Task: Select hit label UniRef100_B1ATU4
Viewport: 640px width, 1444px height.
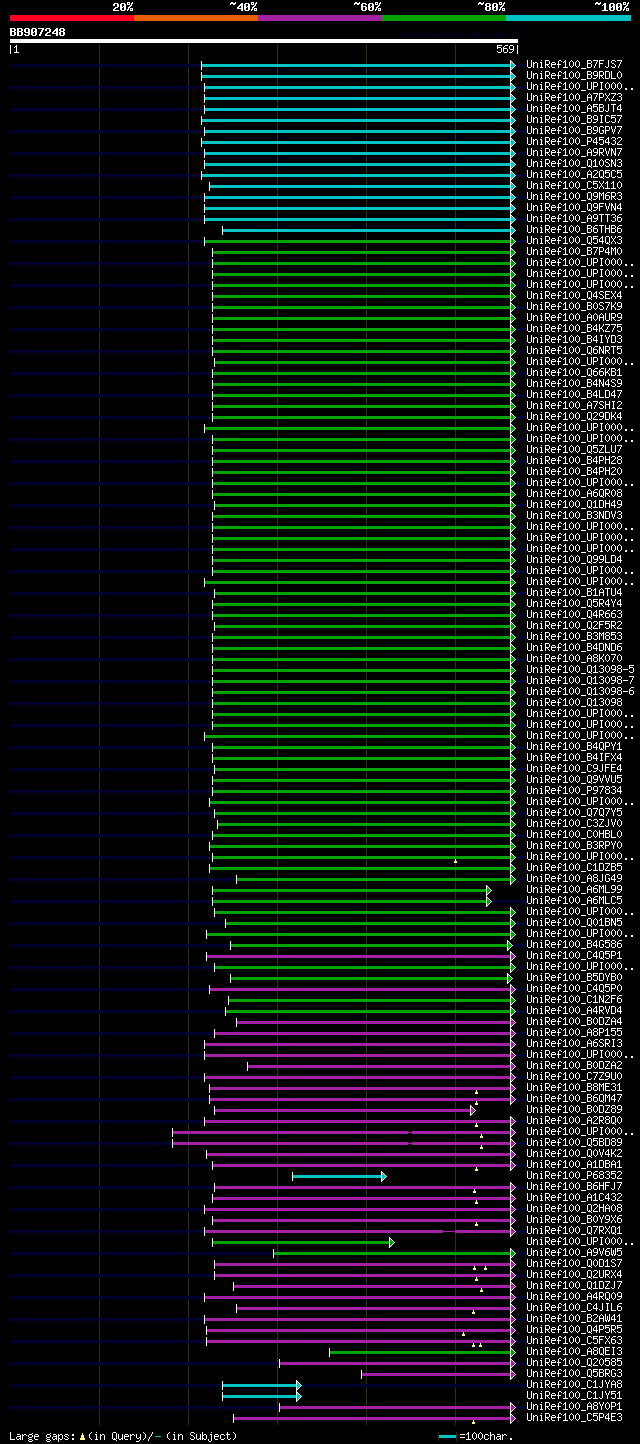Action: (574, 592)
